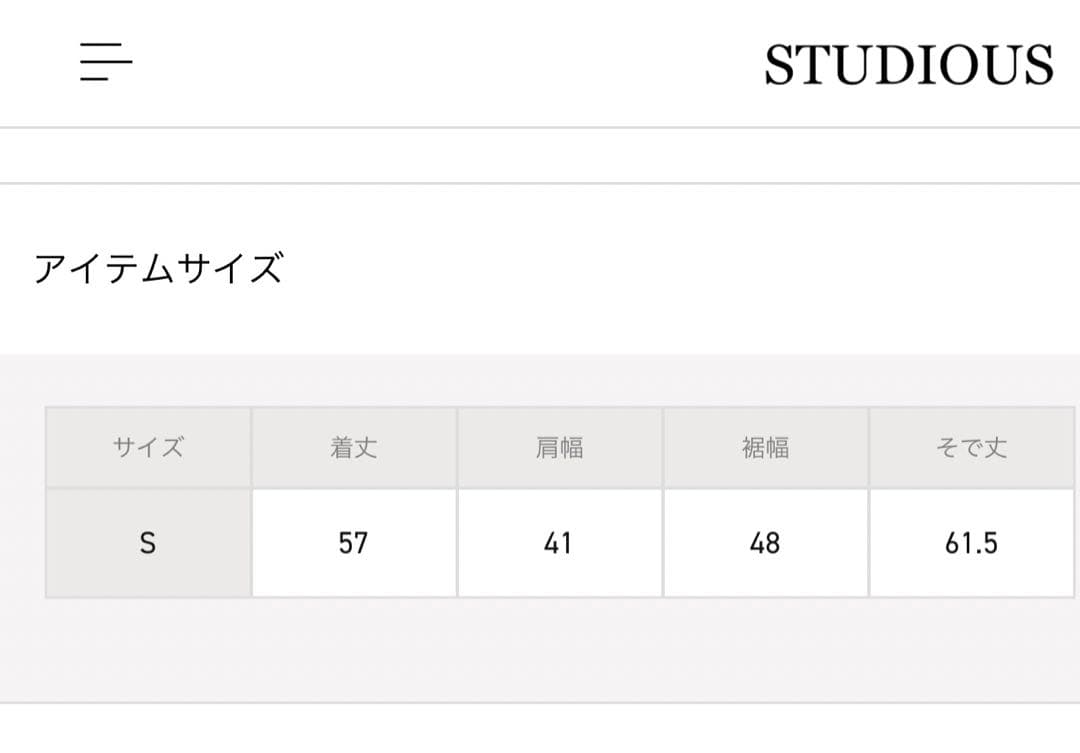Screen dimensions: 1080x753
Task: Open the hamburger menu icon
Action: (106, 62)
